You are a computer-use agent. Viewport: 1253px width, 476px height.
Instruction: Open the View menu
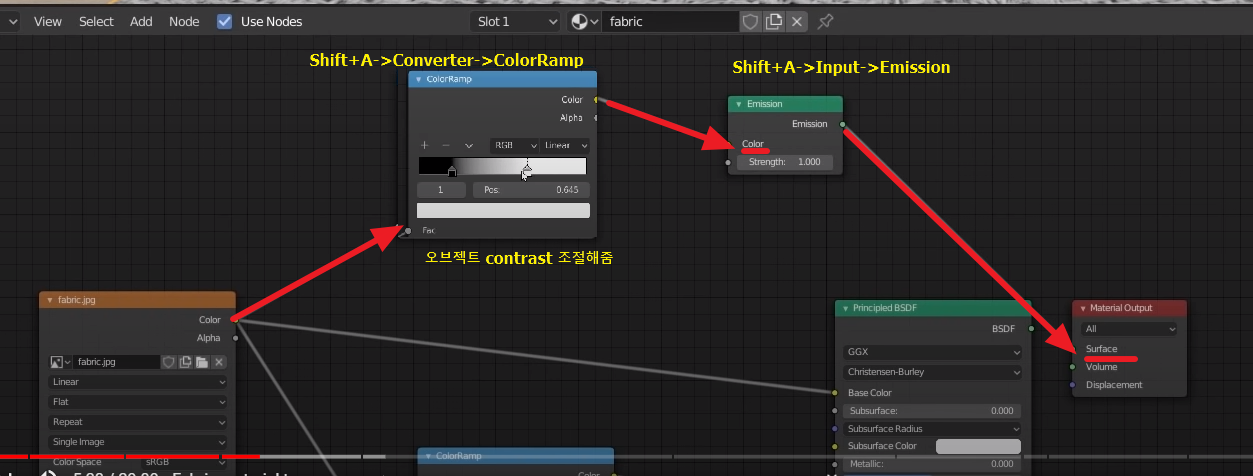[x=48, y=21]
